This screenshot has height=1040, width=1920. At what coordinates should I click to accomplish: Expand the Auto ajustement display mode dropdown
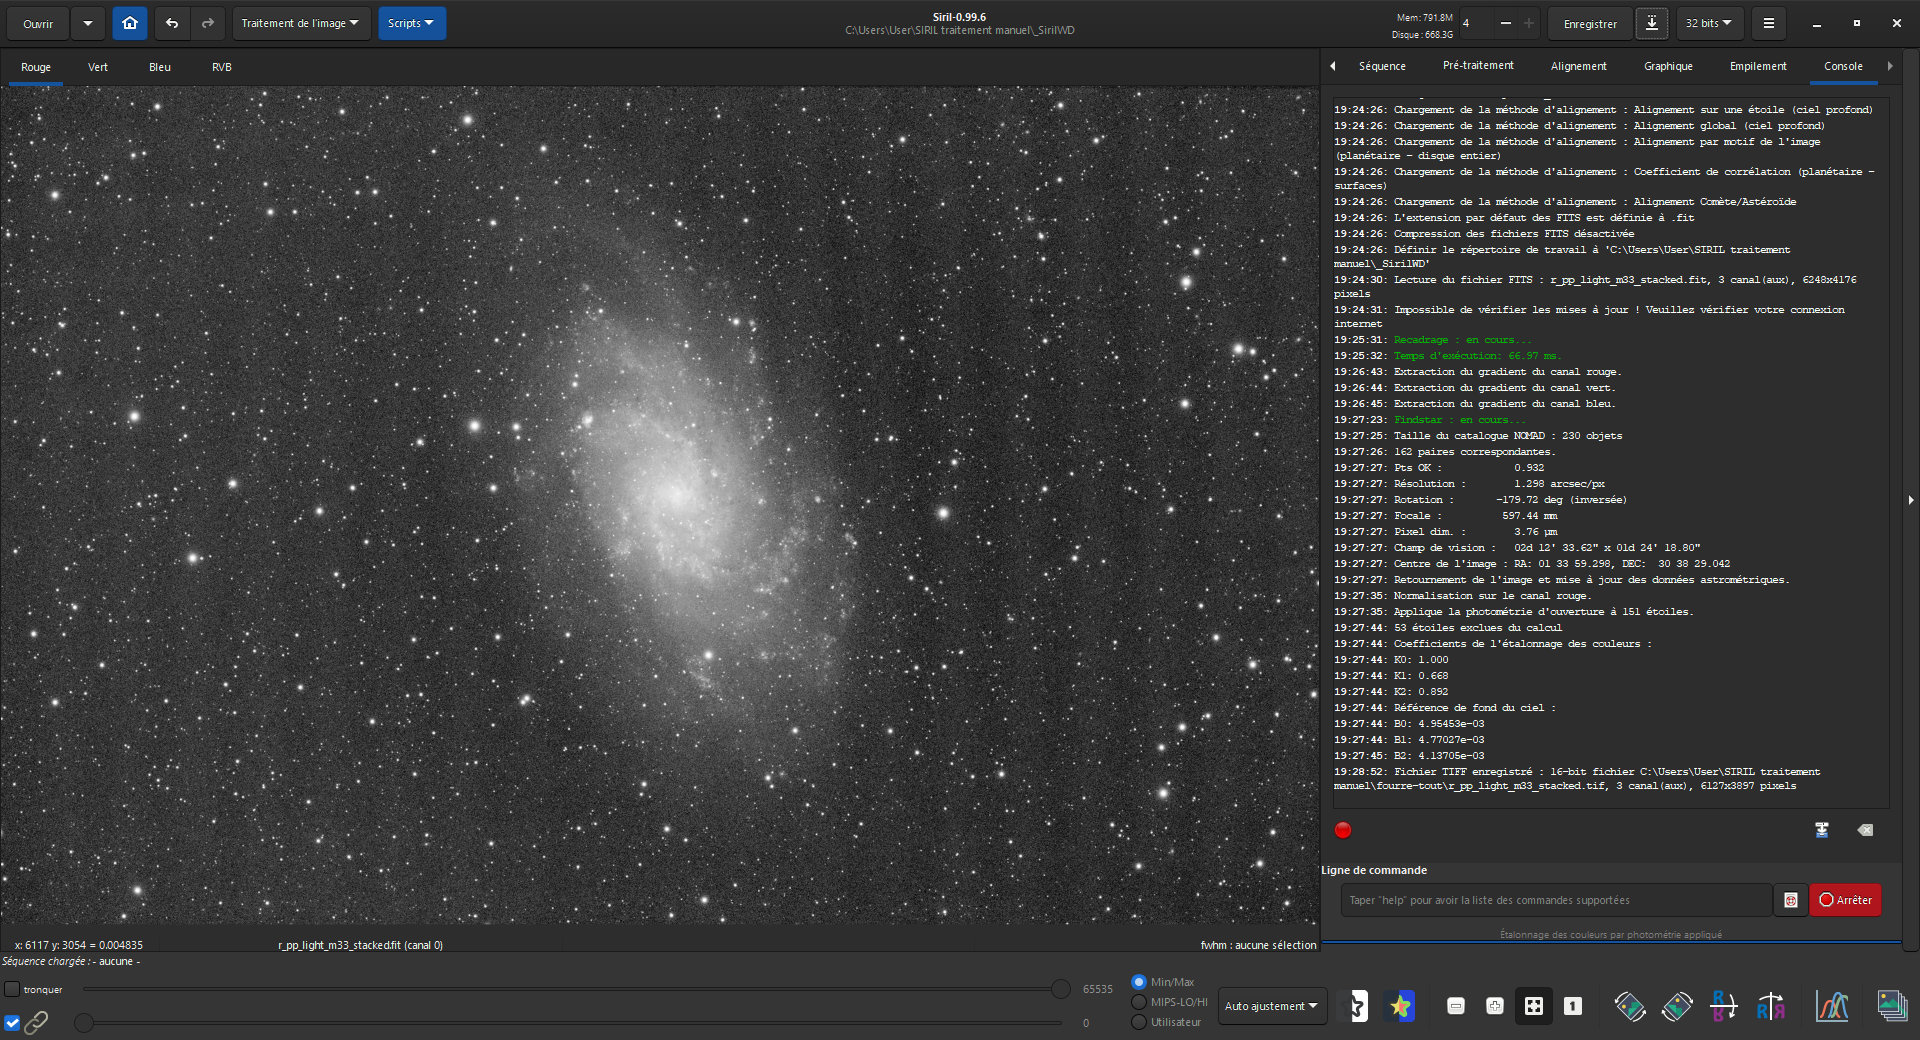[x=1271, y=1006]
